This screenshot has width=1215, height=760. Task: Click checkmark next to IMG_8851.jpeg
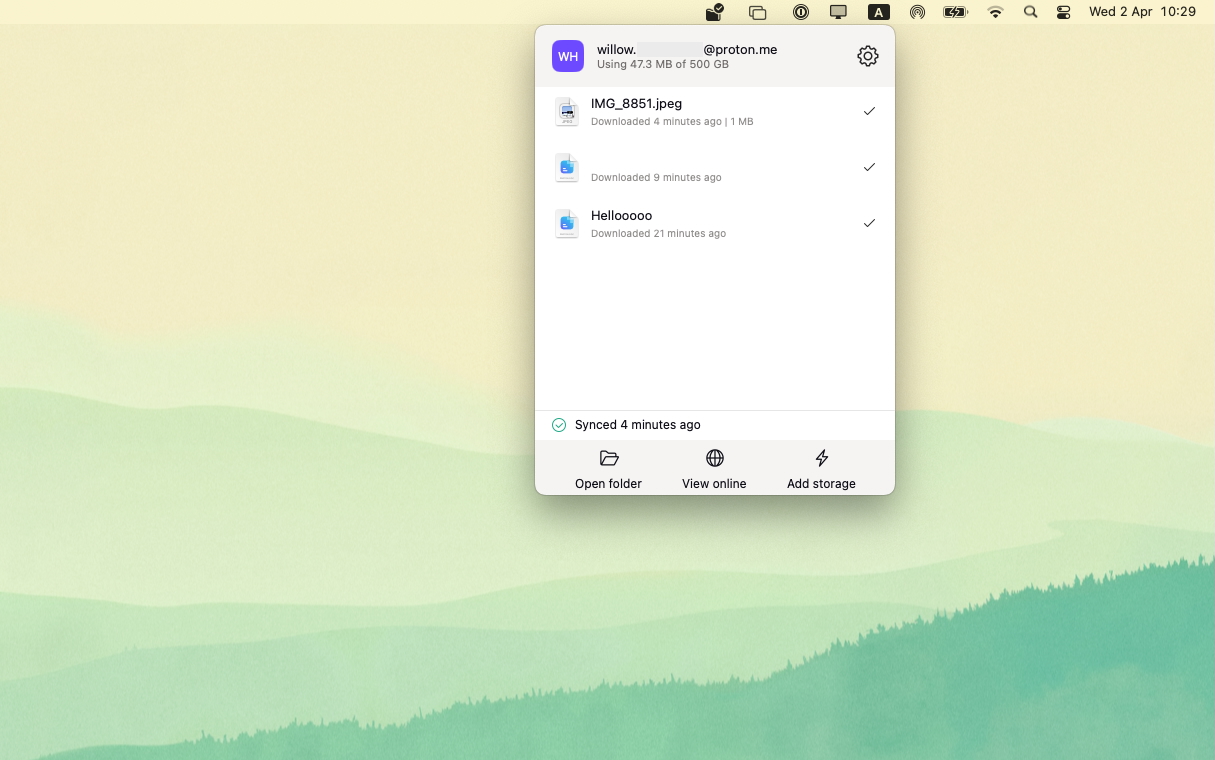tap(869, 111)
